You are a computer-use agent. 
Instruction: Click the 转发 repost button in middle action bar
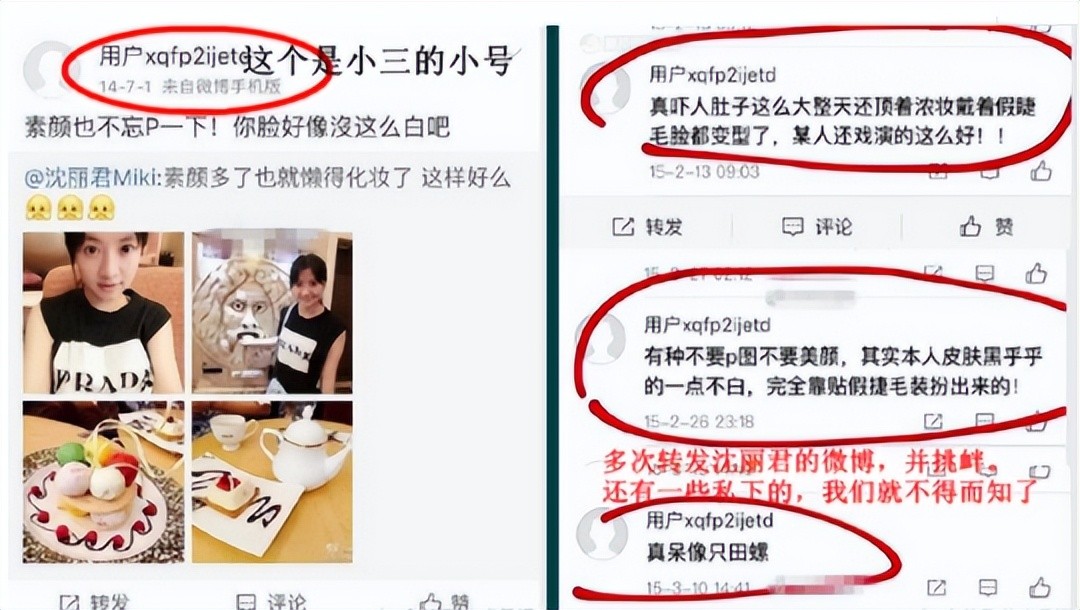click(x=647, y=227)
